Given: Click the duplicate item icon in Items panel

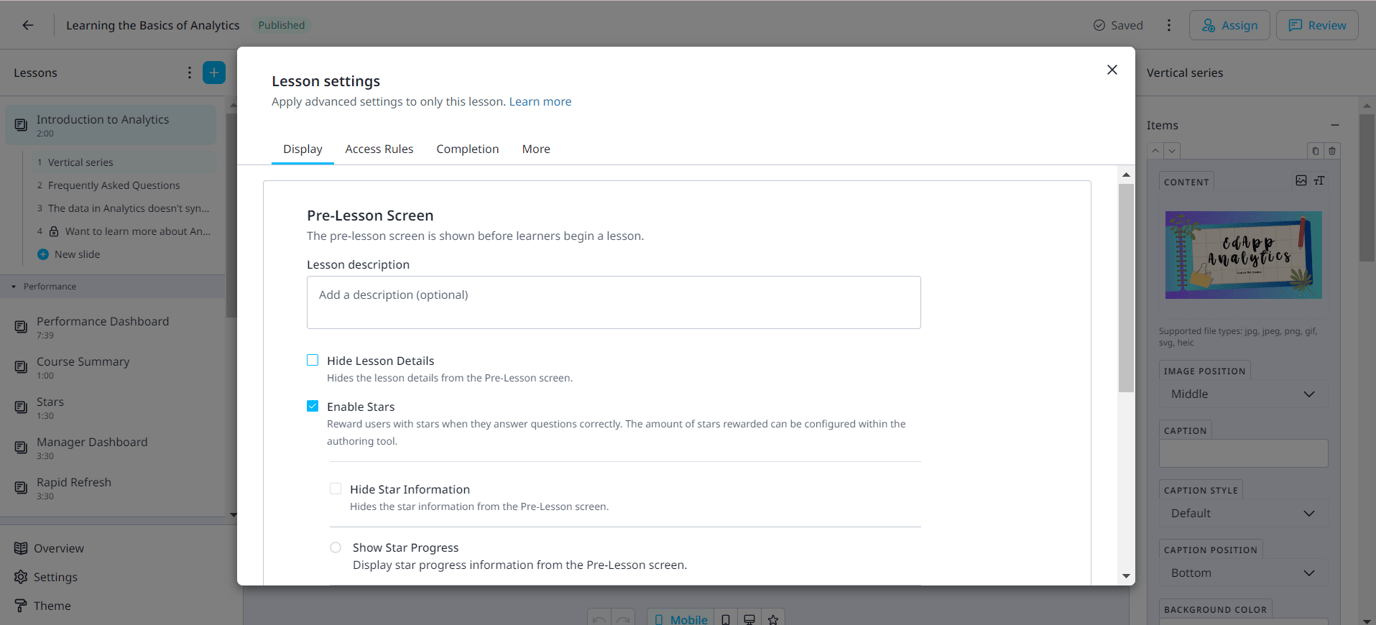Looking at the screenshot, I should click(1315, 151).
